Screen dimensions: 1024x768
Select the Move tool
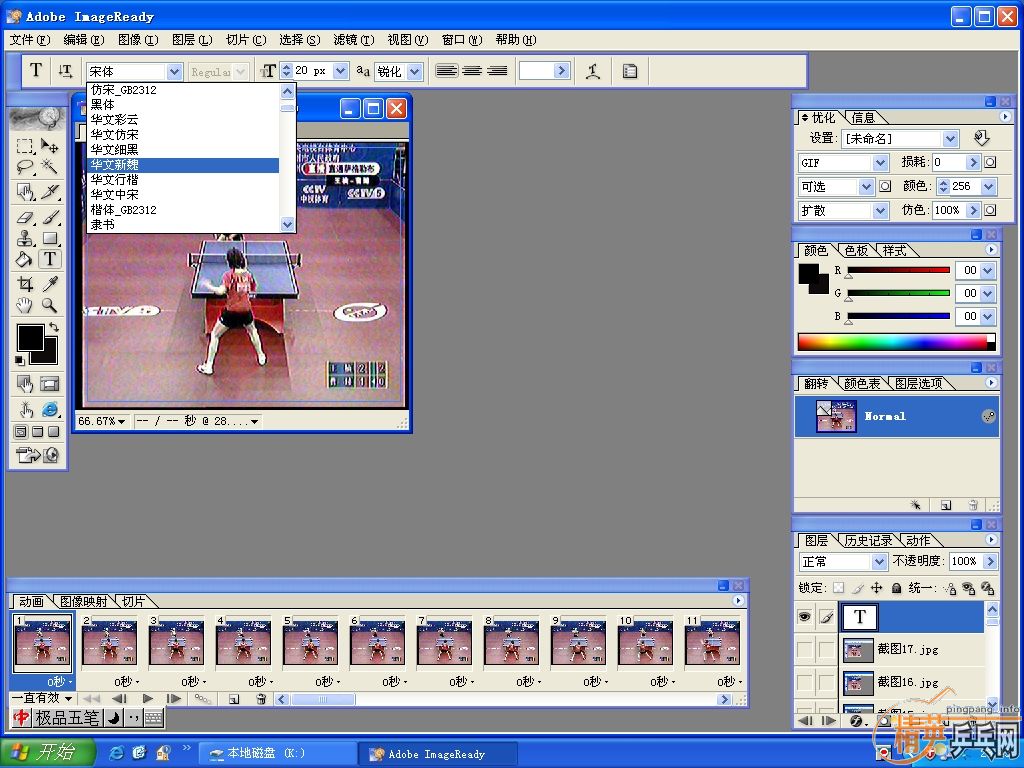[50, 145]
